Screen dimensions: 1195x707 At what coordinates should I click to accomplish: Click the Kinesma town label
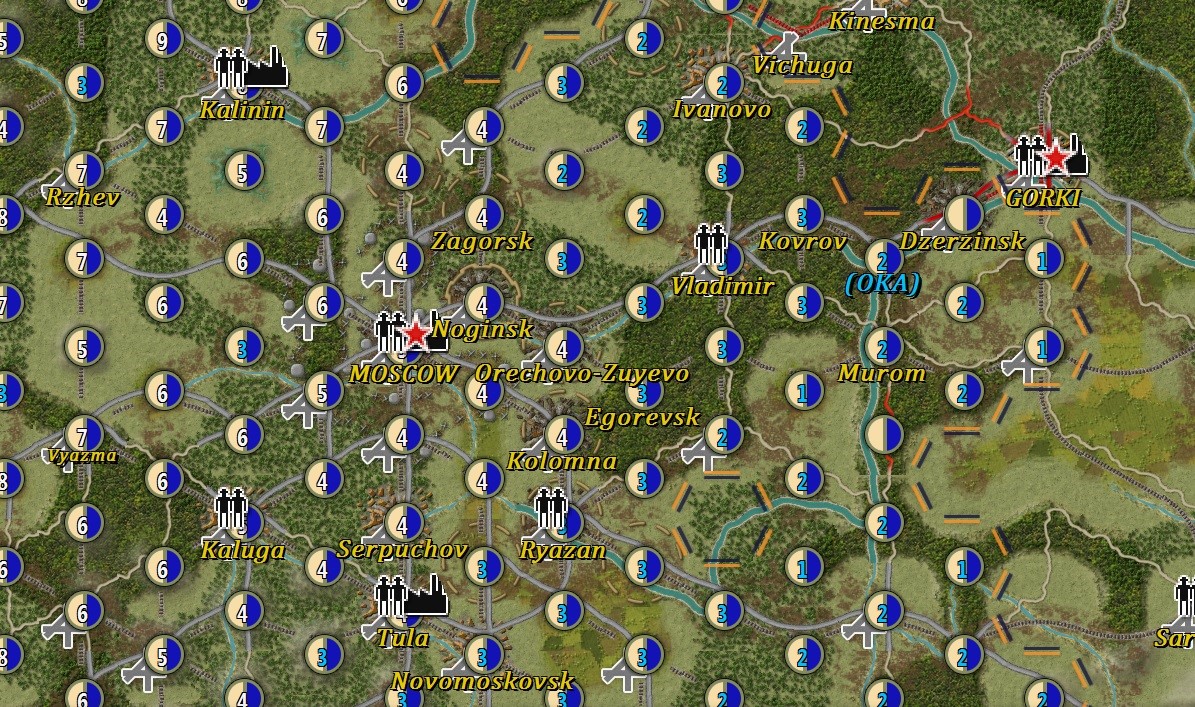[x=882, y=21]
